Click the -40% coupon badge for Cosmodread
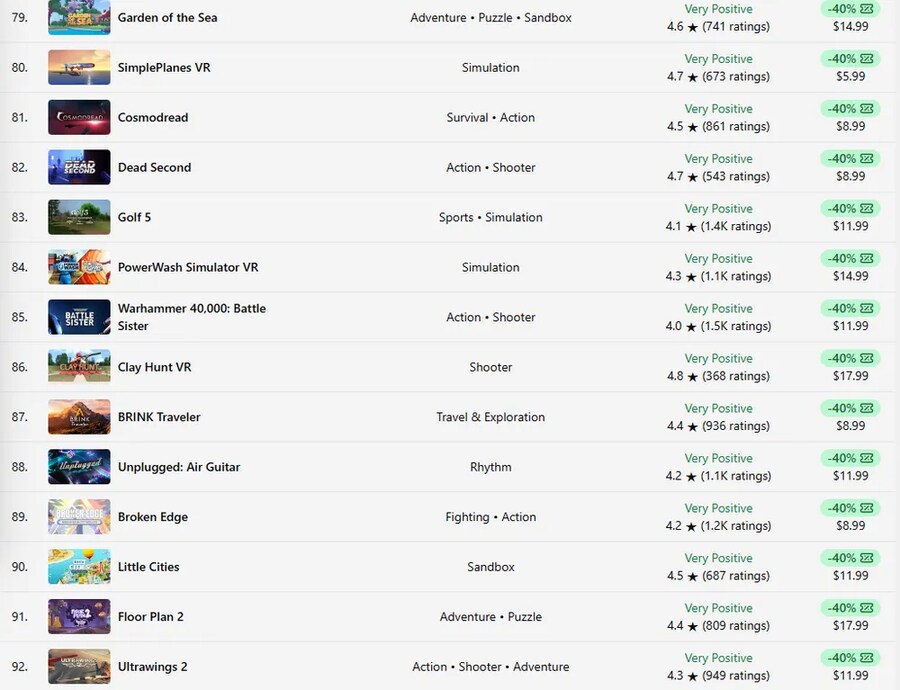The image size is (900, 690). [850, 108]
